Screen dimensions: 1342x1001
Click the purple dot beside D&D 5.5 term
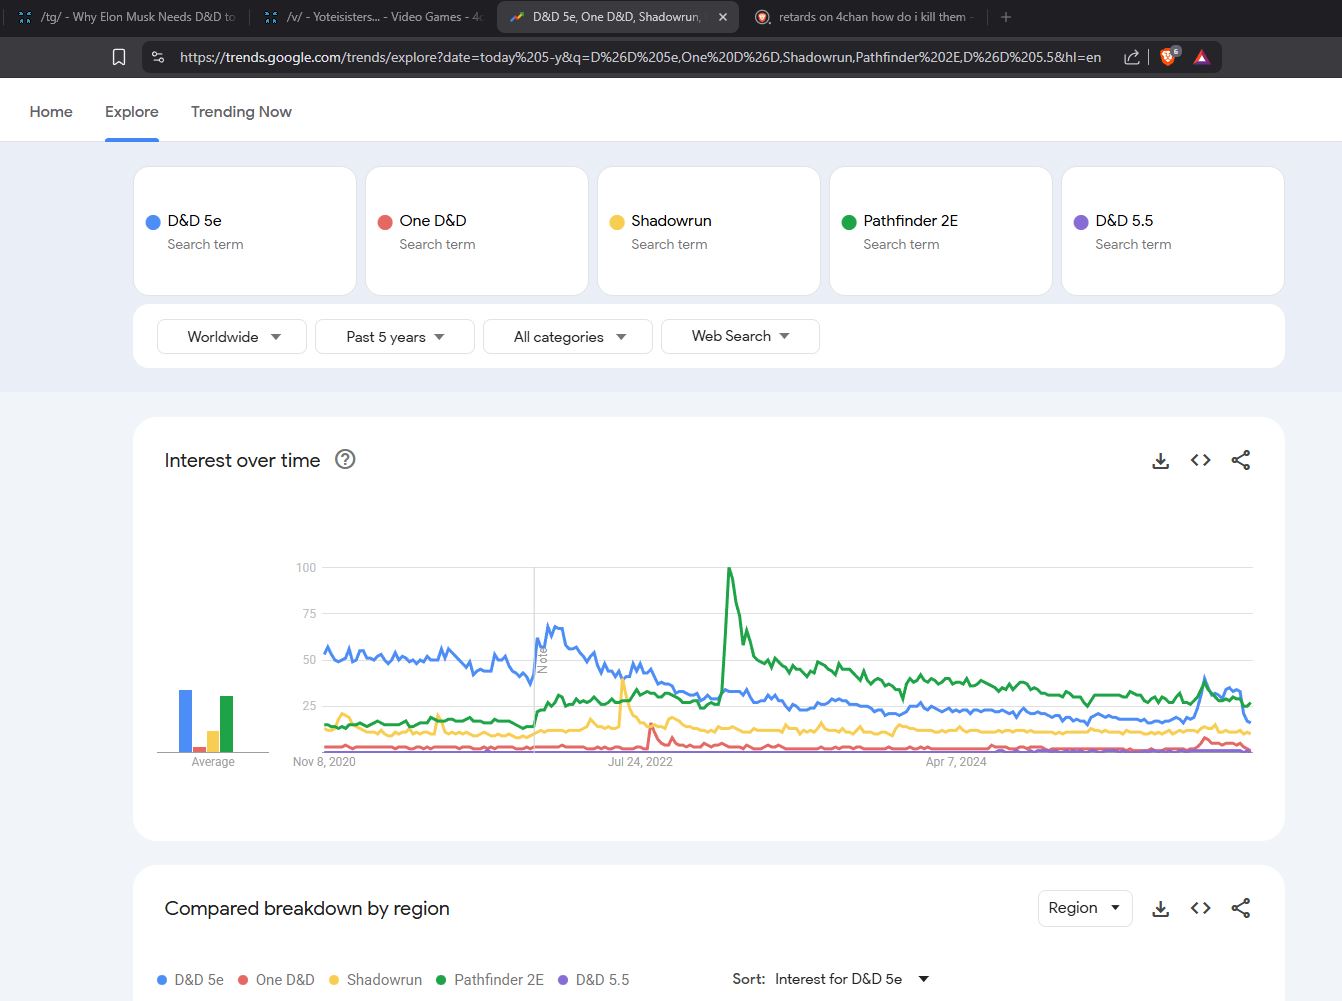pyautogui.click(x=1081, y=222)
